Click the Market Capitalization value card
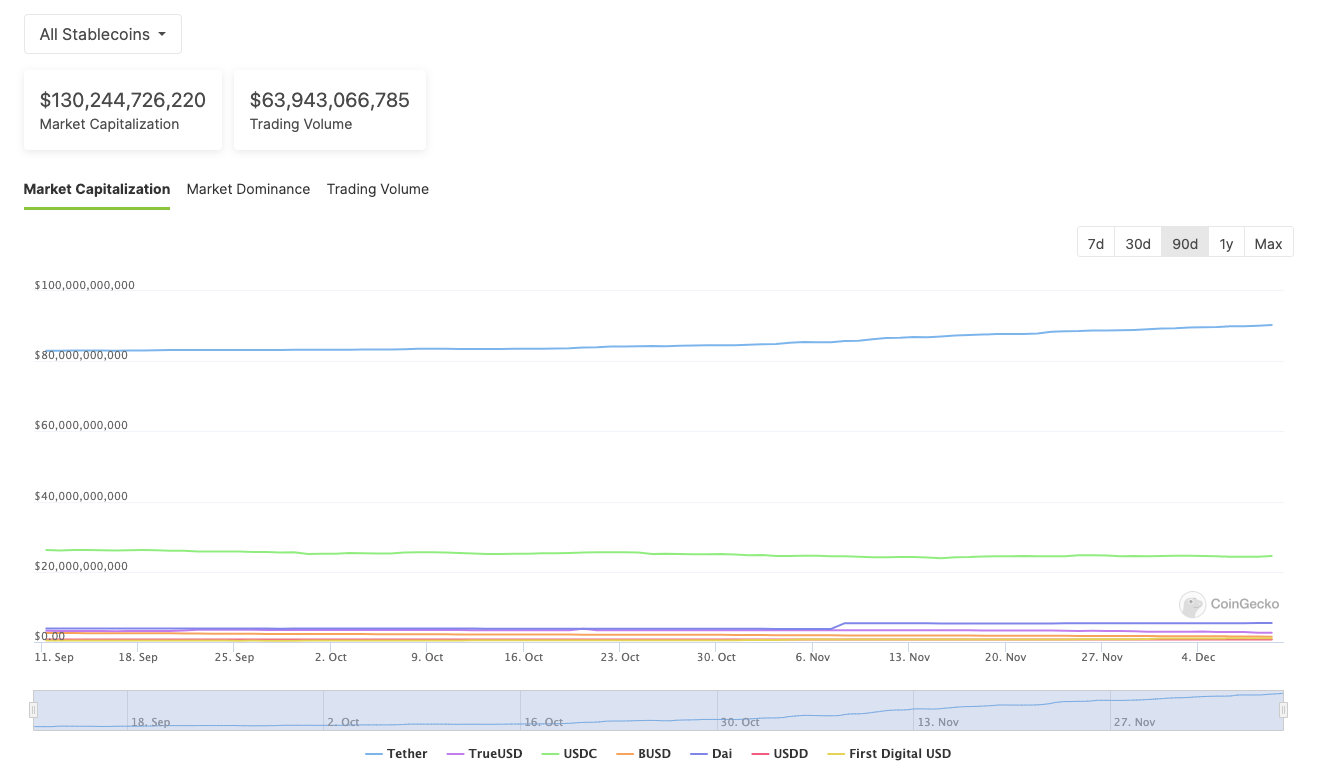The width and height of the screenshot is (1341, 778). tap(122, 110)
